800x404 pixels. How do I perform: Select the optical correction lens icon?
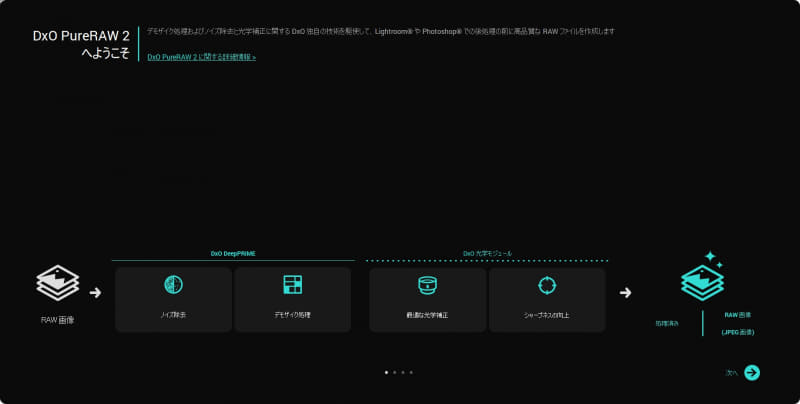coord(427,285)
